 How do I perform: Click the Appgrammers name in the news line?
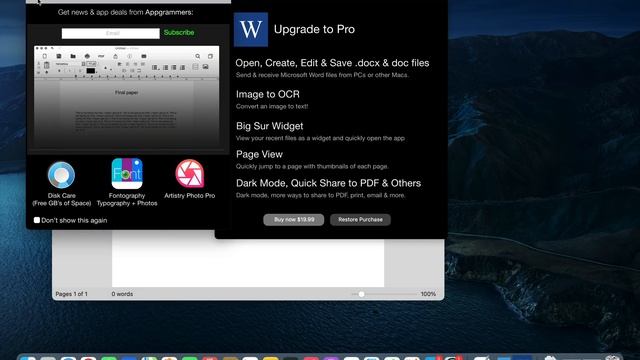click(169, 12)
